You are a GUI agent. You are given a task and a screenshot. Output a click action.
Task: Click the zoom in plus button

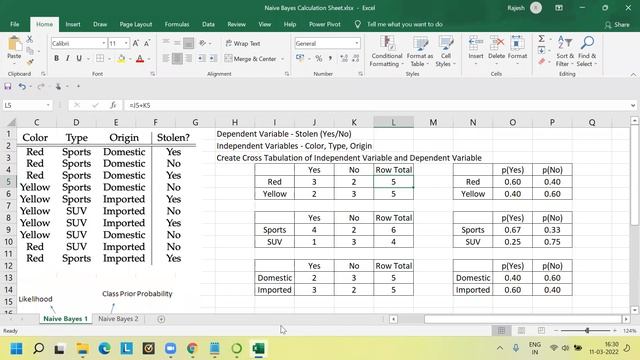tap(615, 331)
